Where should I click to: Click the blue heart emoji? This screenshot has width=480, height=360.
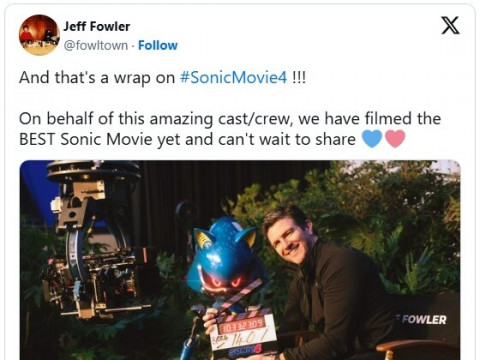372,139
